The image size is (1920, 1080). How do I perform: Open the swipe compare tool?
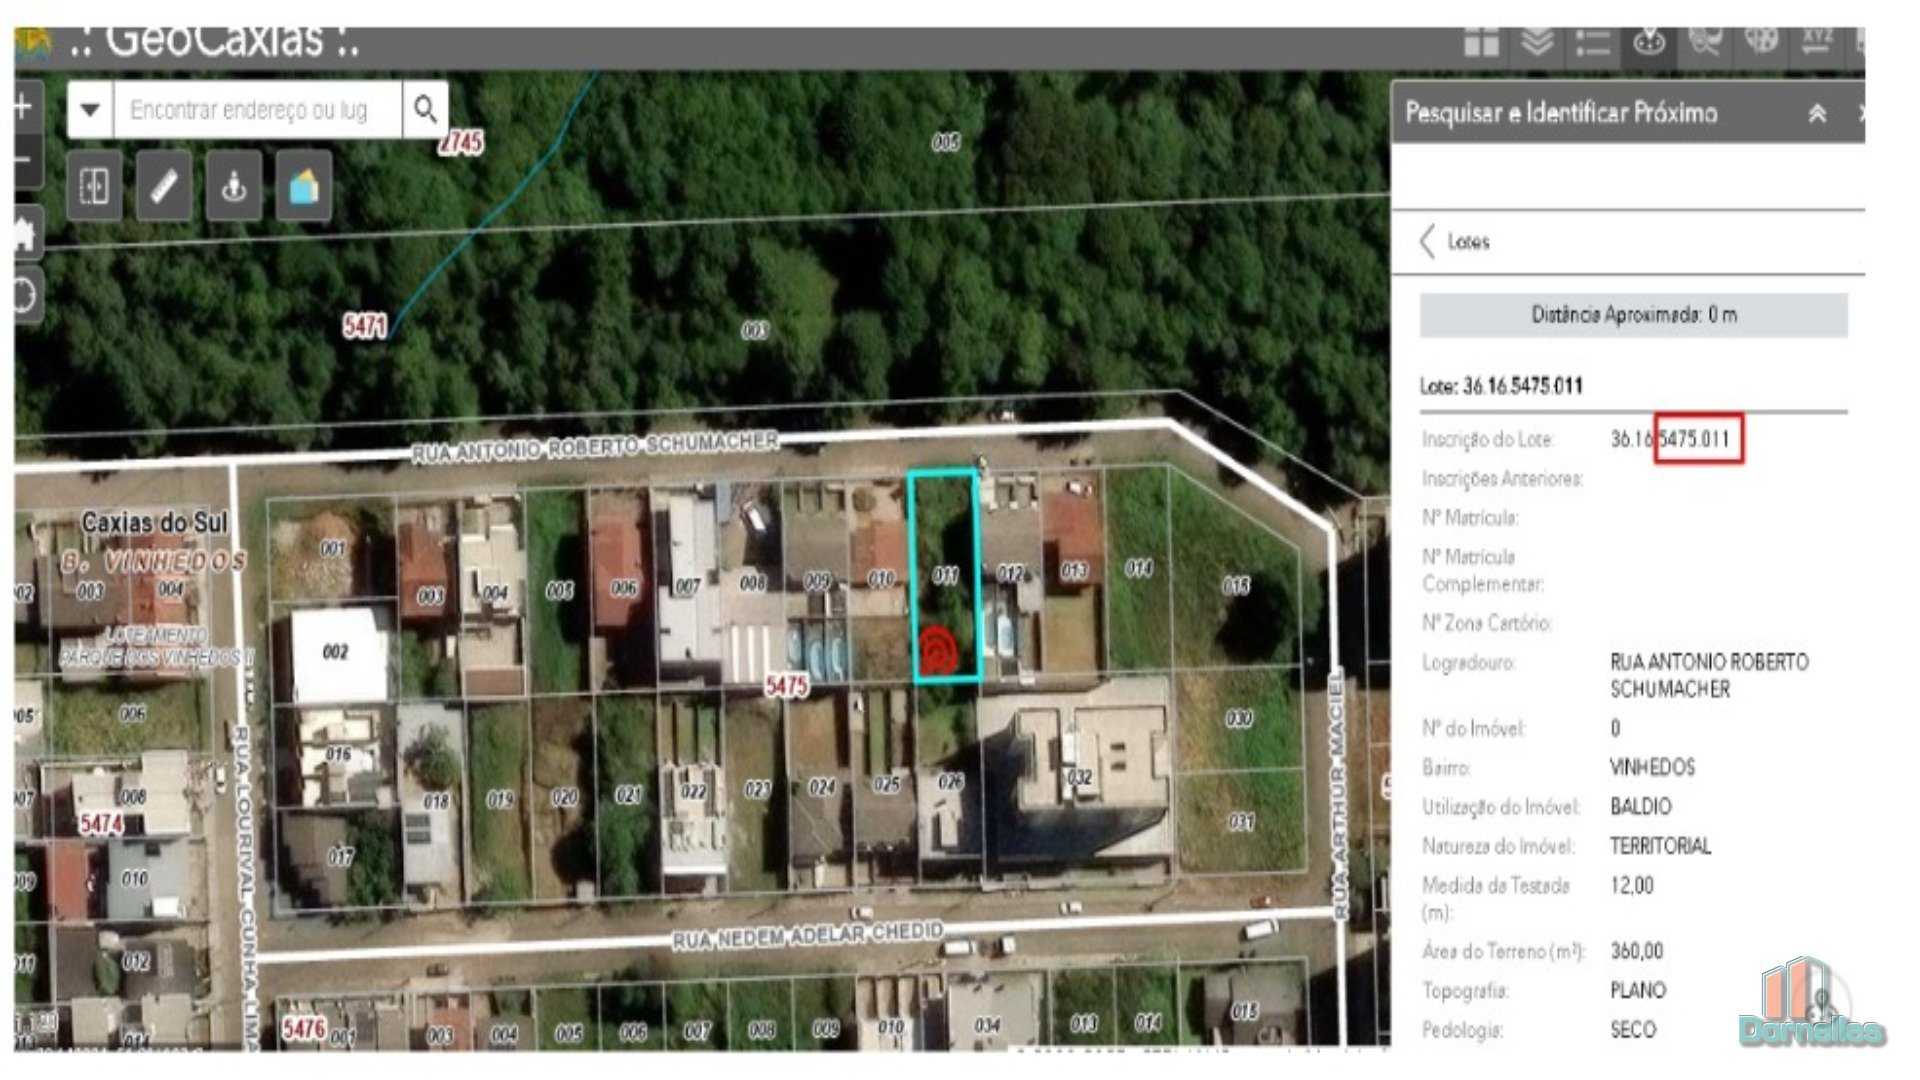94,186
